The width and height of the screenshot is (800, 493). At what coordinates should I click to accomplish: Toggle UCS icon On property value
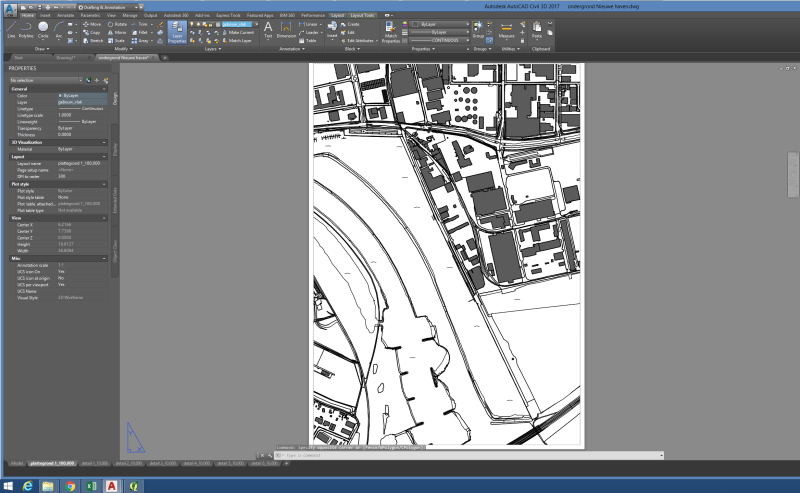tap(62, 272)
